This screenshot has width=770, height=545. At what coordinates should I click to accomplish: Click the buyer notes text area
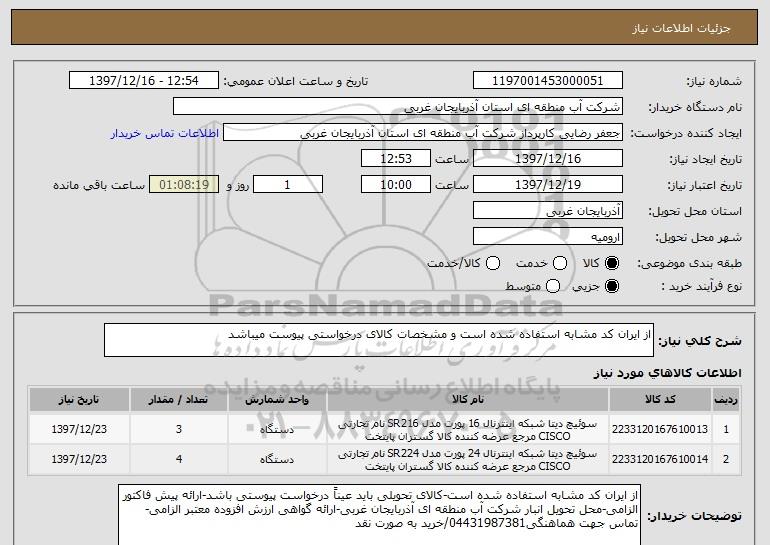379,515
